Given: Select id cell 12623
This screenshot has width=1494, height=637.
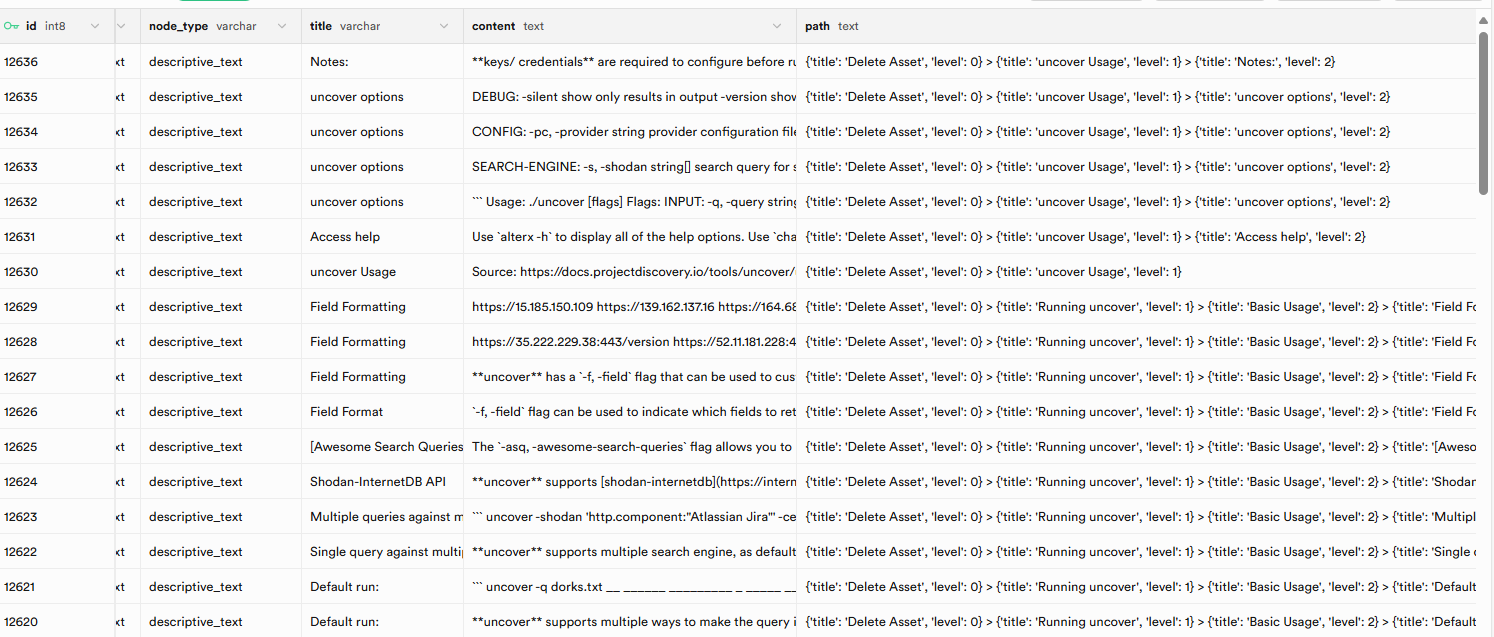Looking at the screenshot, I should pyautogui.click(x=57, y=517).
